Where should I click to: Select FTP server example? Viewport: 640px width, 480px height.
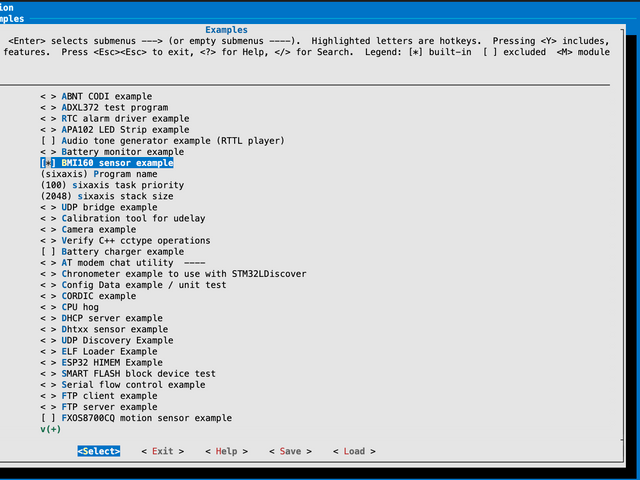(99, 407)
